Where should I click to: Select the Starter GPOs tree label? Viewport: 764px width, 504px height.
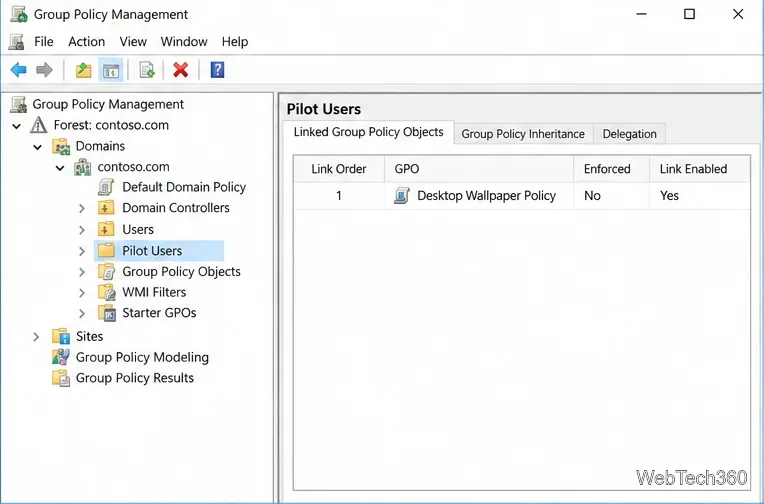(x=159, y=313)
